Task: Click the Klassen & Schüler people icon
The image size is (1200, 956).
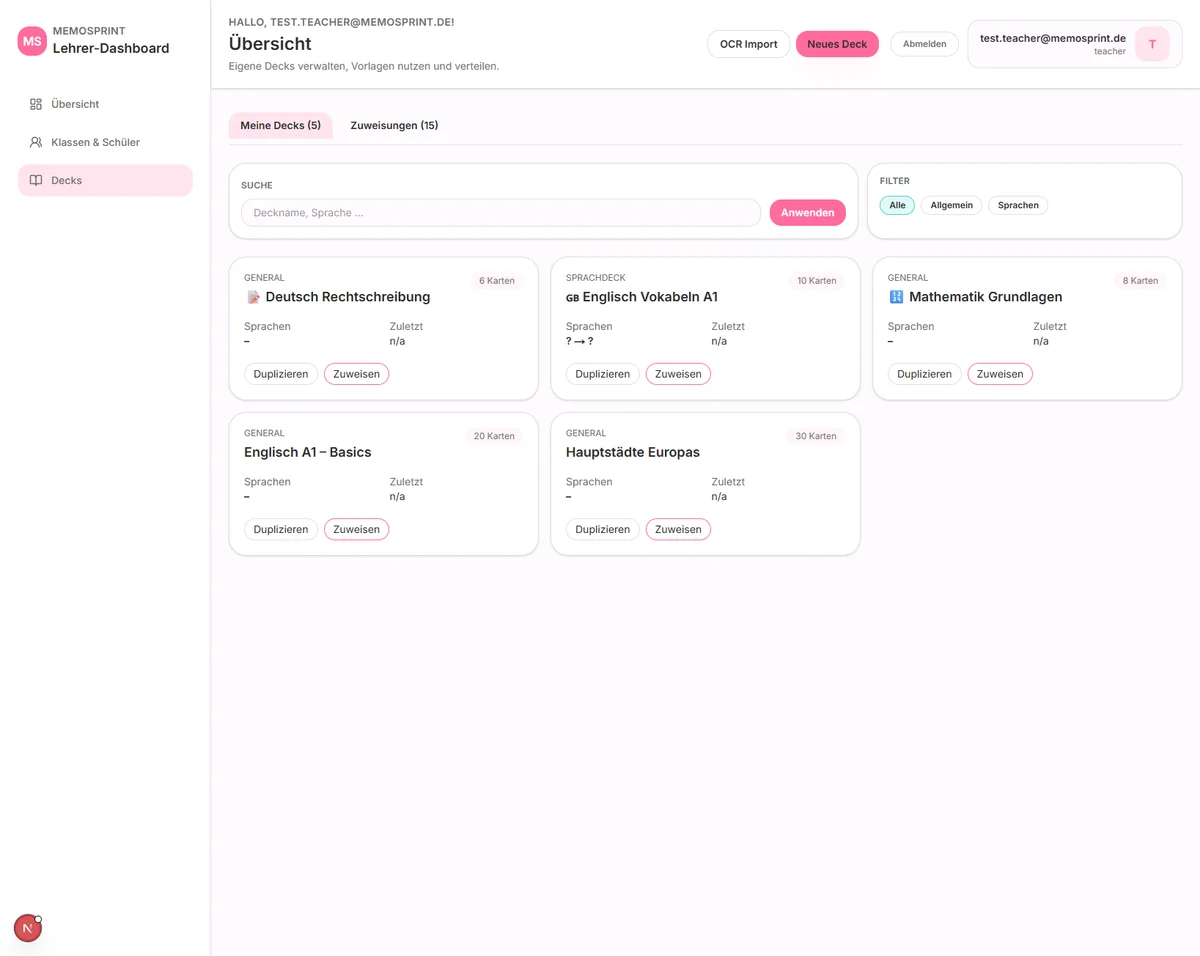Action: [x=36, y=142]
